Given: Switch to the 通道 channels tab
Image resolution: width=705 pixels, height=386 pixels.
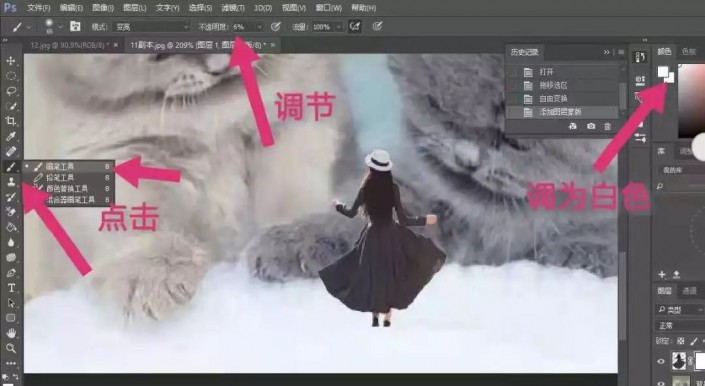Looking at the screenshot, I should coord(689,291).
